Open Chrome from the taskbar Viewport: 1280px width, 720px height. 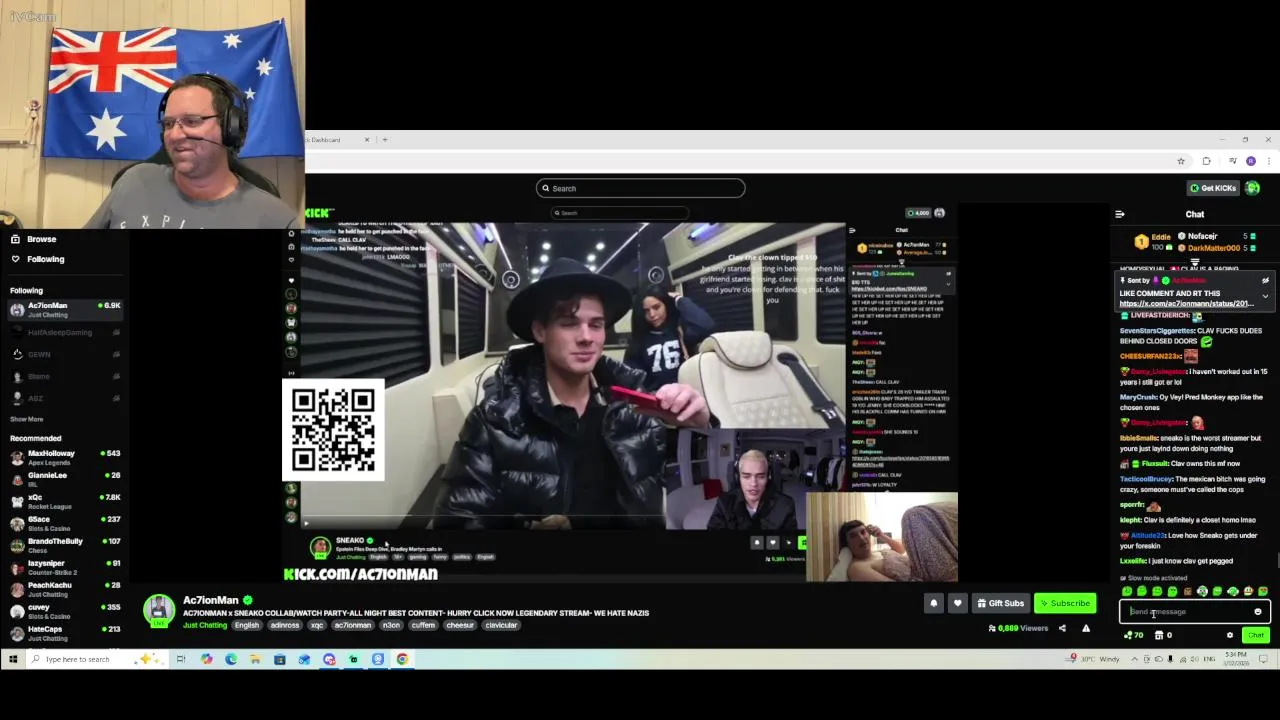point(402,659)
